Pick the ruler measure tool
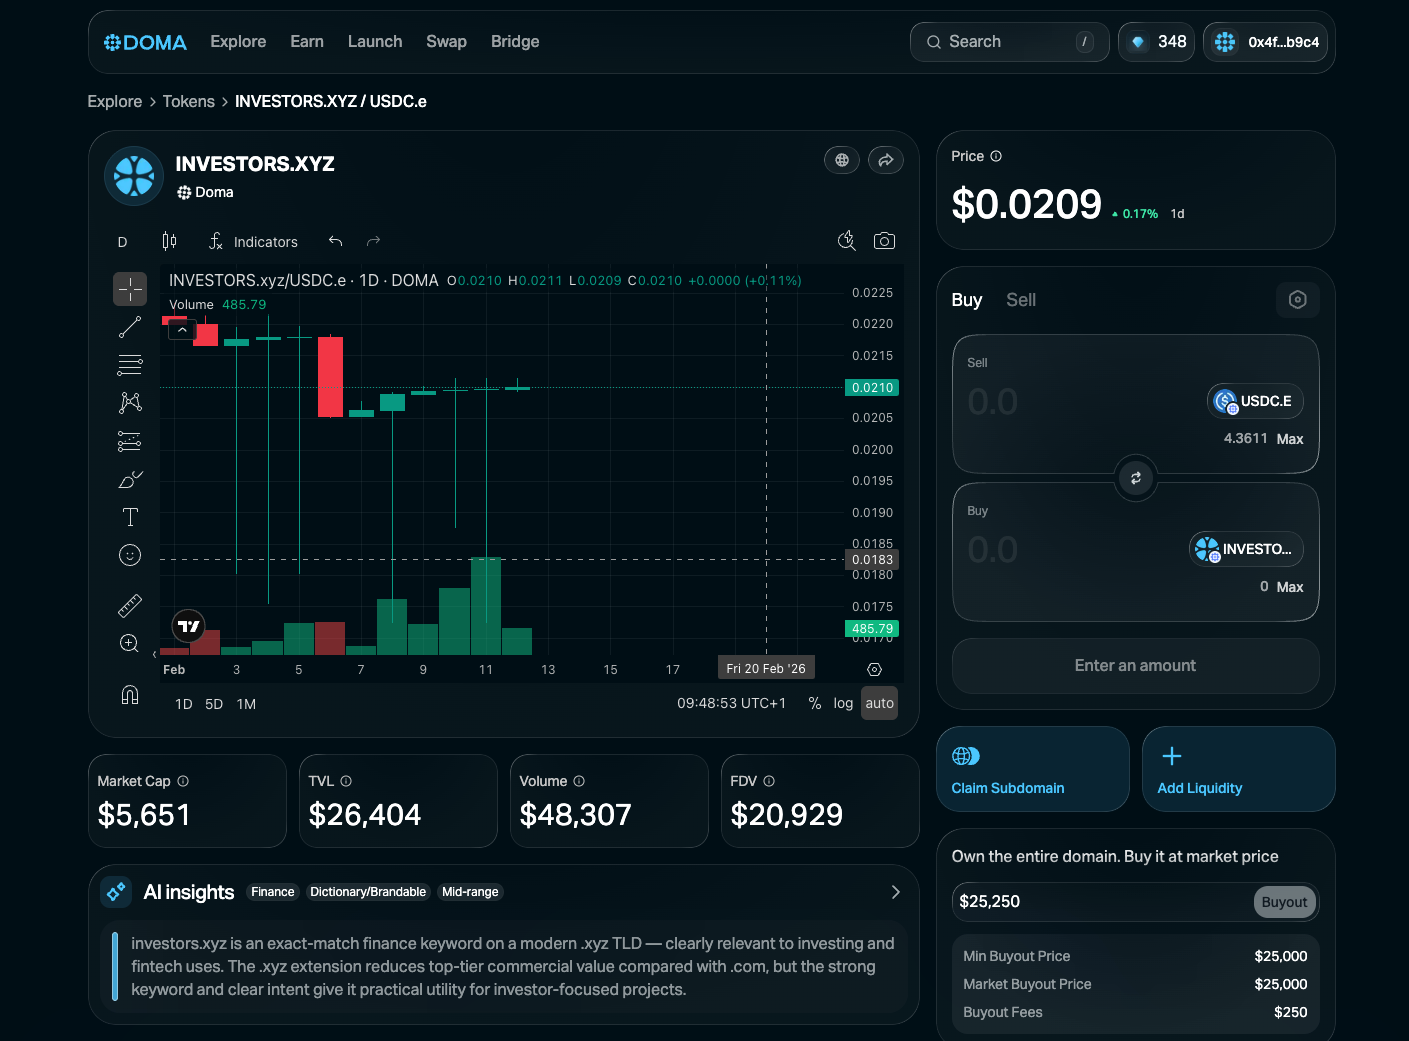Viewport: 1409px width, 1041px height. point(130,605)
